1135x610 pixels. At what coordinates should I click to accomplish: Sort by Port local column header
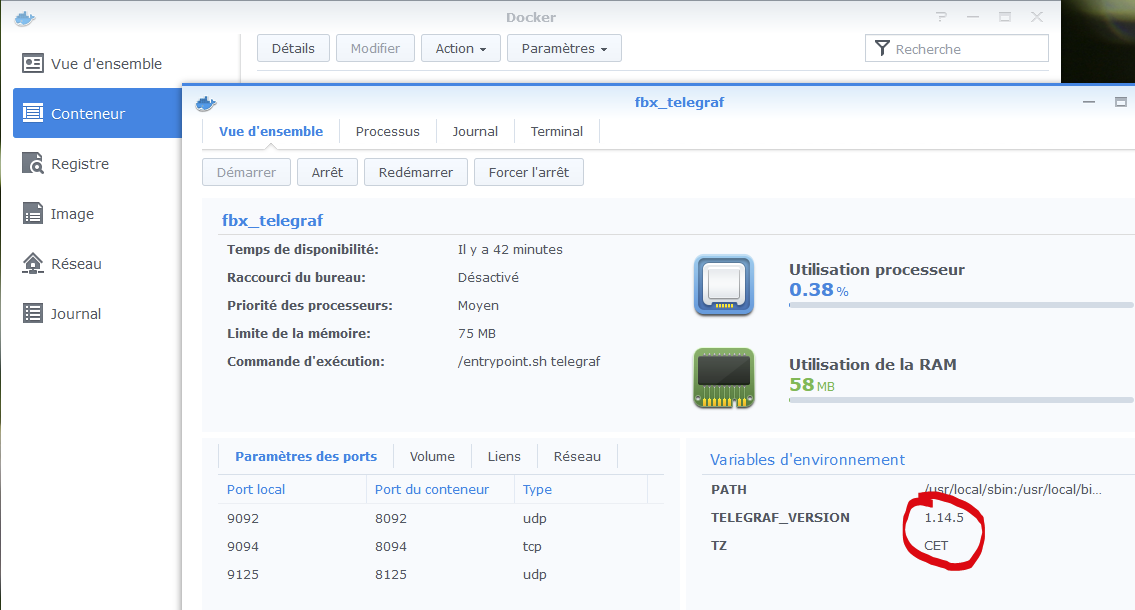(x=256, y=489)
